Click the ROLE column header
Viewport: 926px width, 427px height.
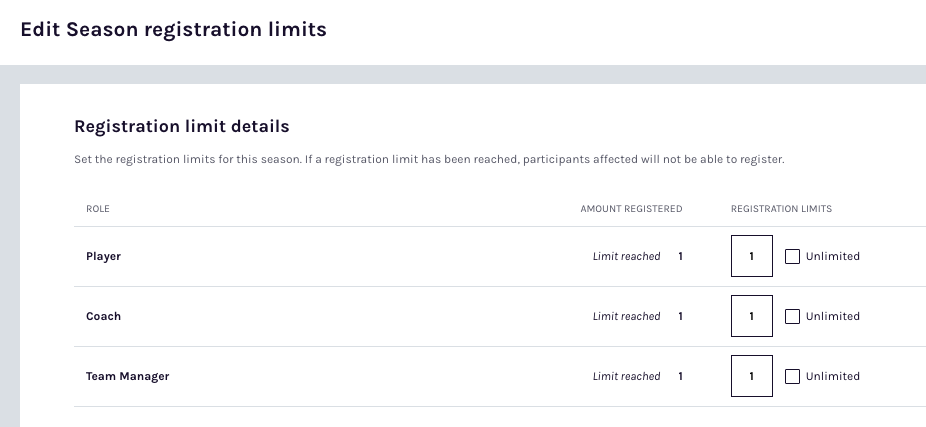(98, 209)
